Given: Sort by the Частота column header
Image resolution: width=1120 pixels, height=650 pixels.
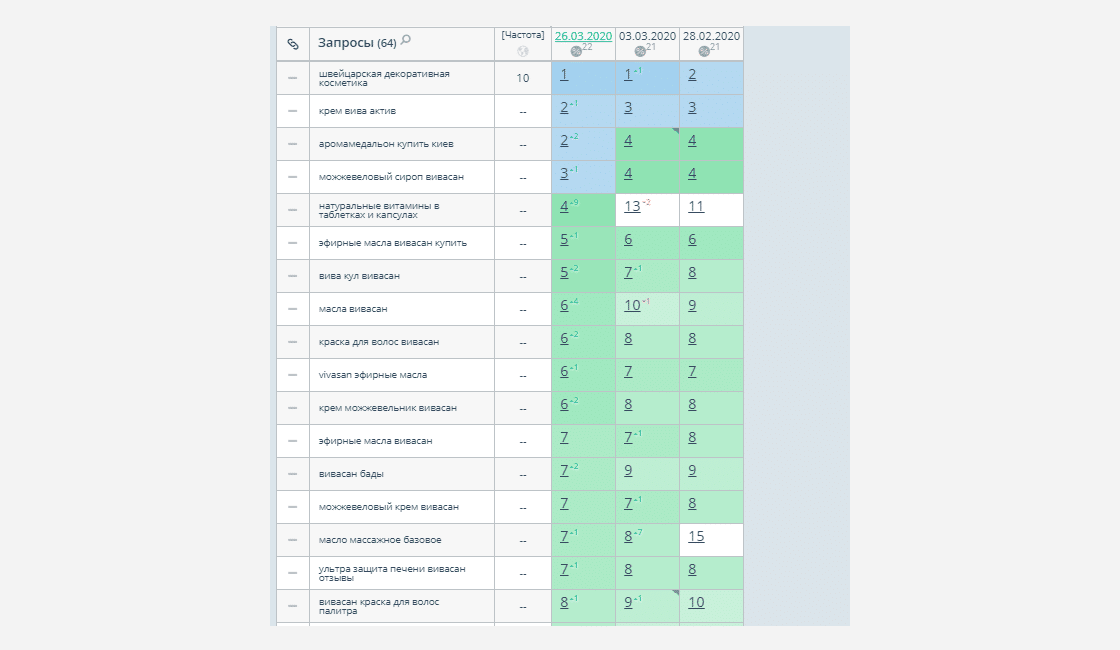Looking at the screenshot, I should (523, 35).
